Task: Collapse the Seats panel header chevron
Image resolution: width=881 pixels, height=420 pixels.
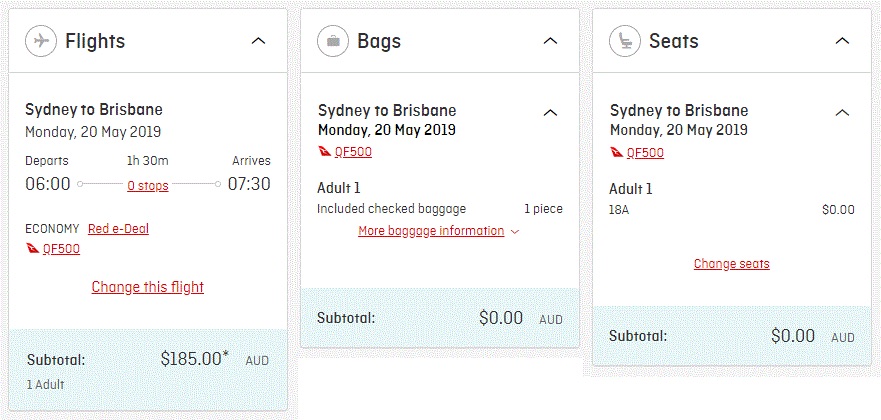Action: [x=842, y=41]
